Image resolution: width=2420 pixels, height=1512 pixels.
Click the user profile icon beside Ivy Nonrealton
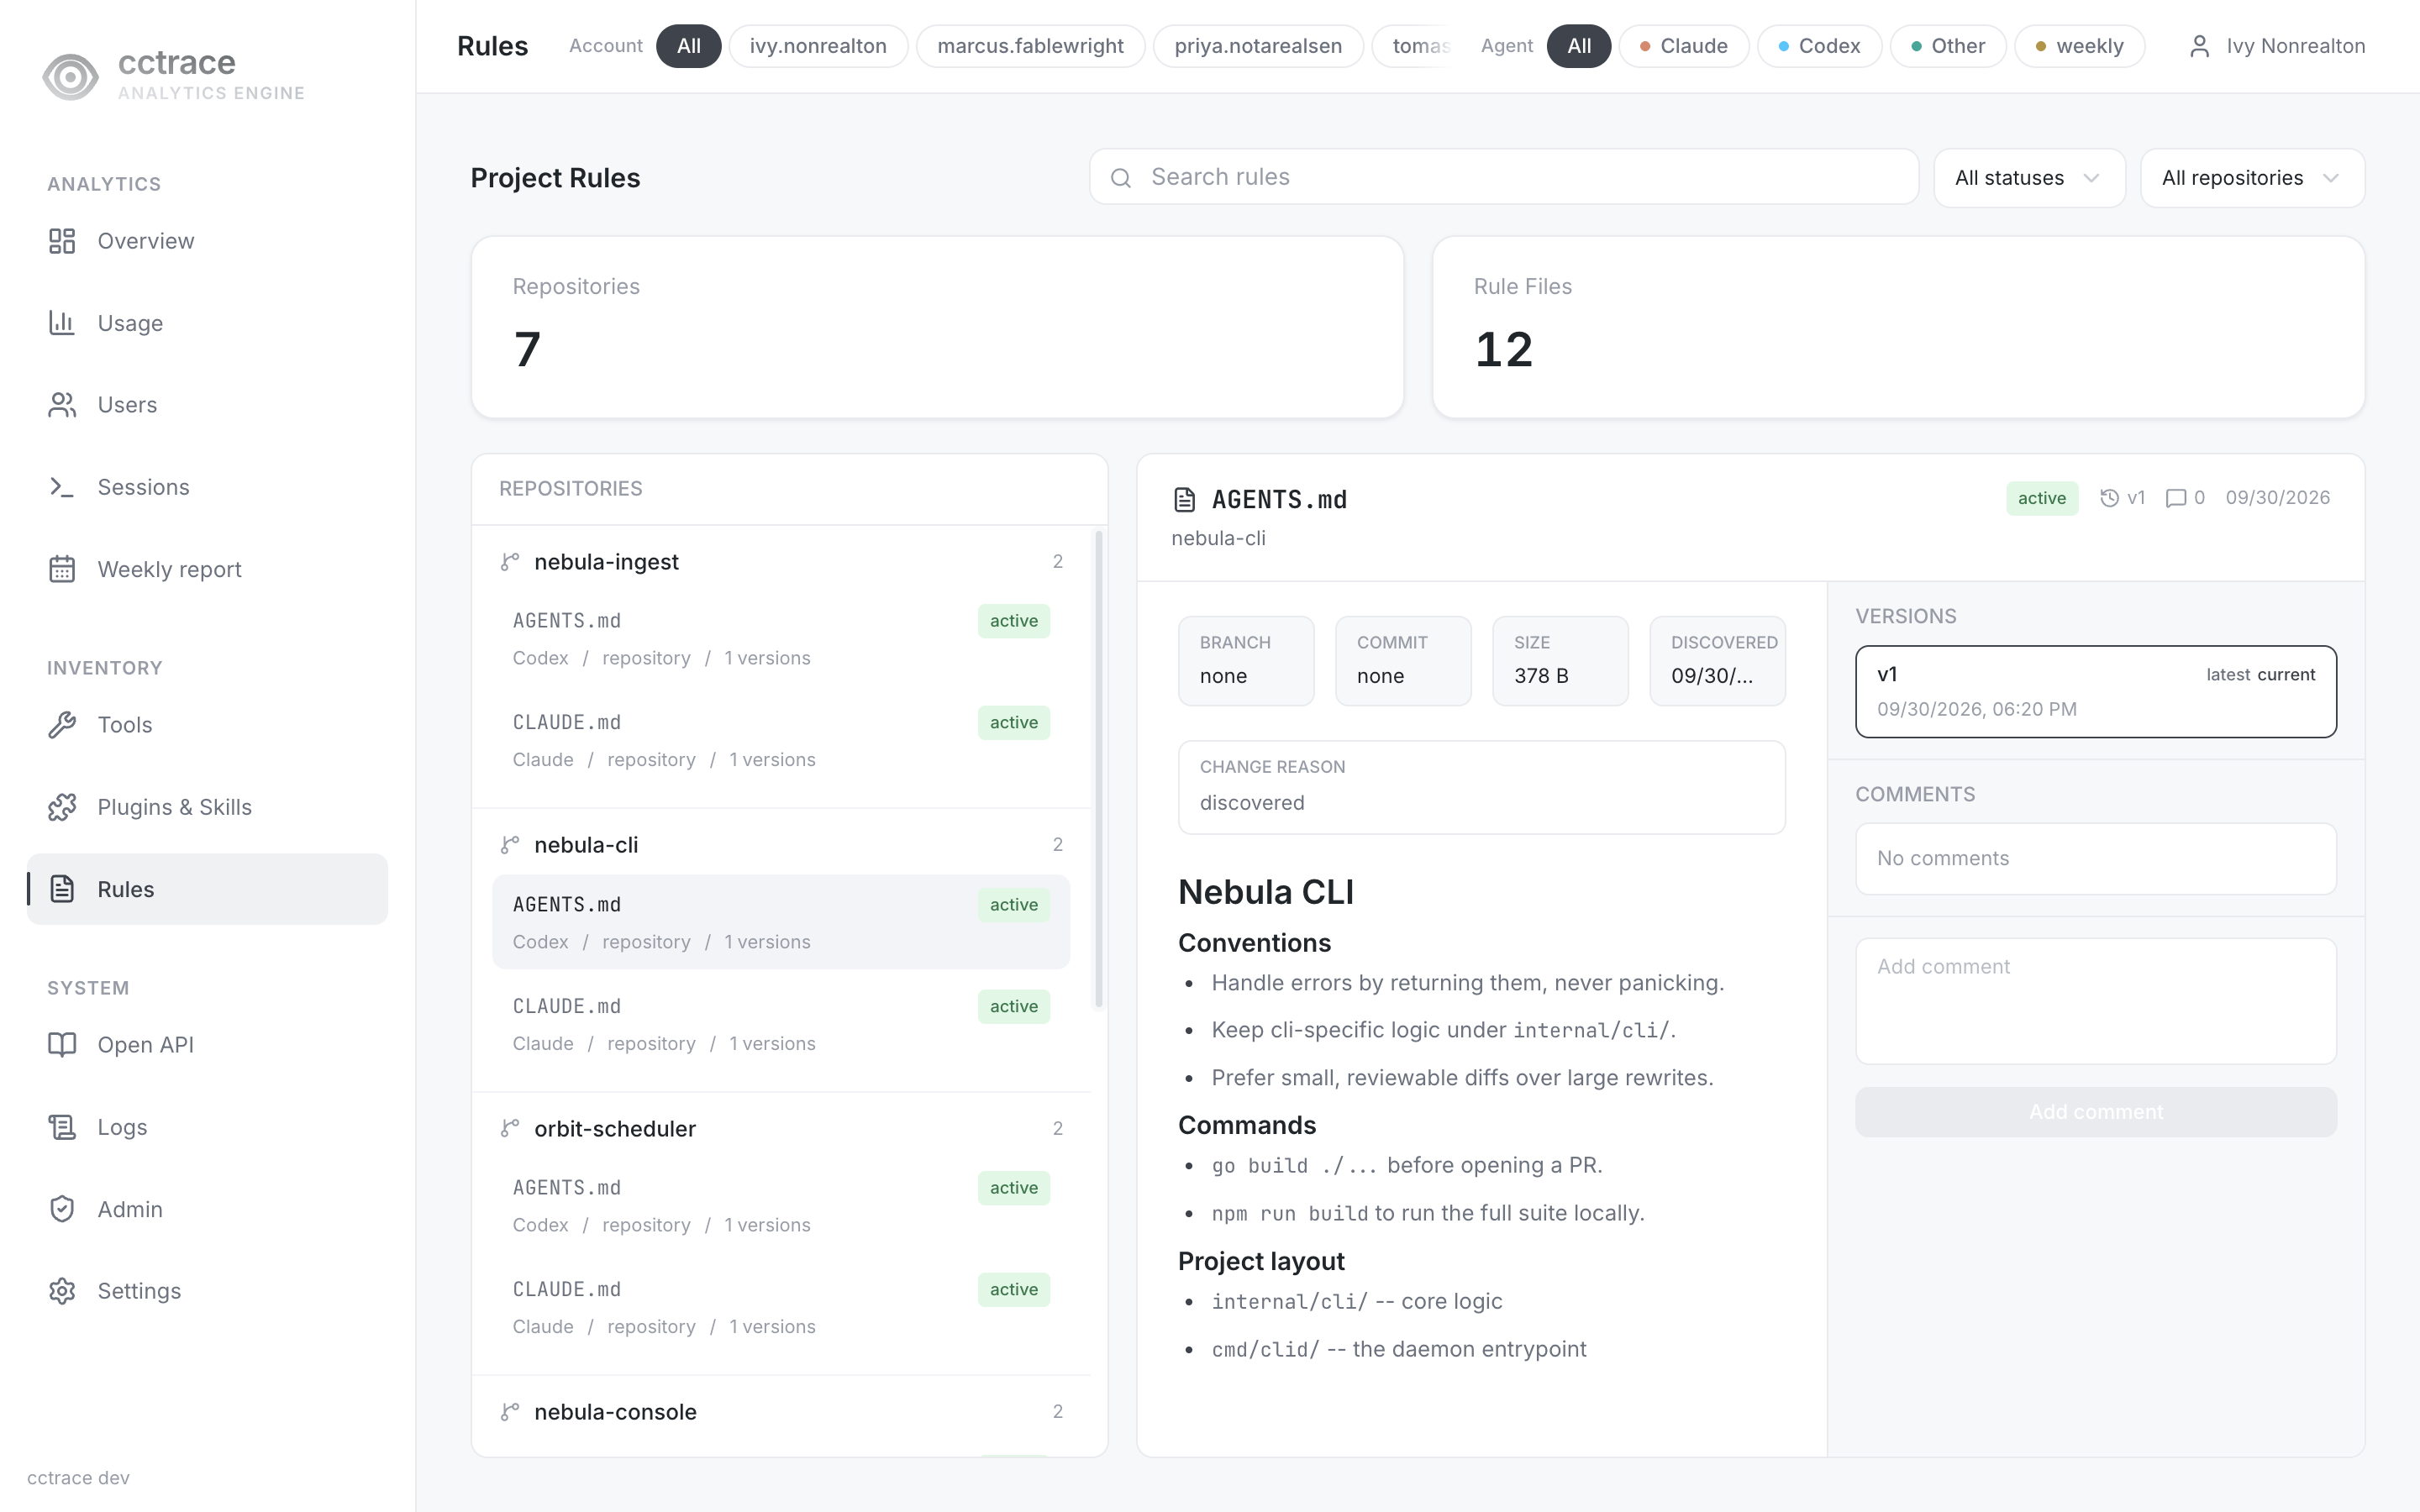[2199, 46]
